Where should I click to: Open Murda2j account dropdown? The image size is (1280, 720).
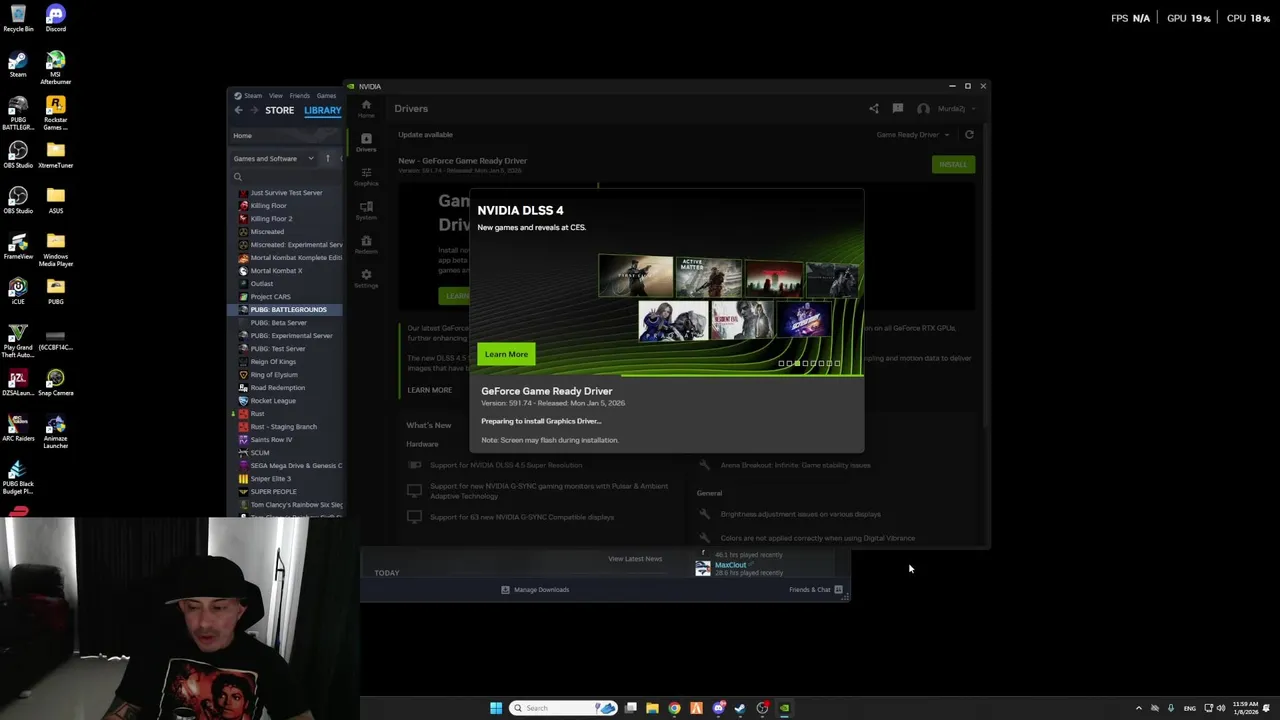pos(945,108)
